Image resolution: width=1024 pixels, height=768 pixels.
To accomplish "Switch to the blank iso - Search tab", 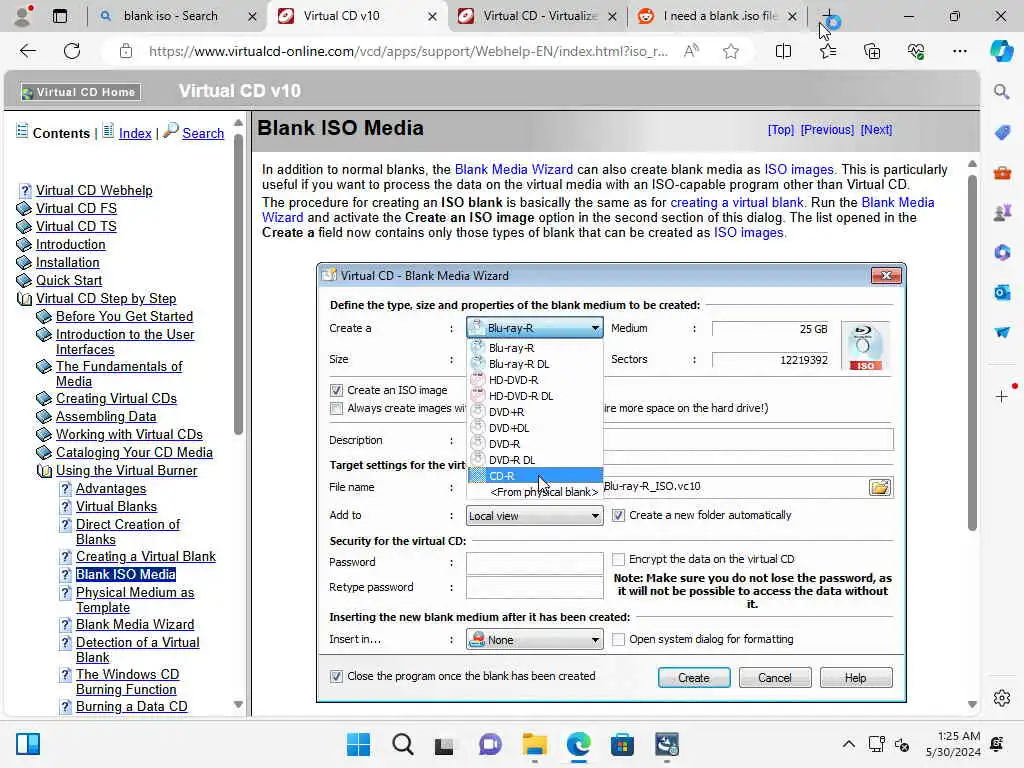I will [x=170, y=16].
